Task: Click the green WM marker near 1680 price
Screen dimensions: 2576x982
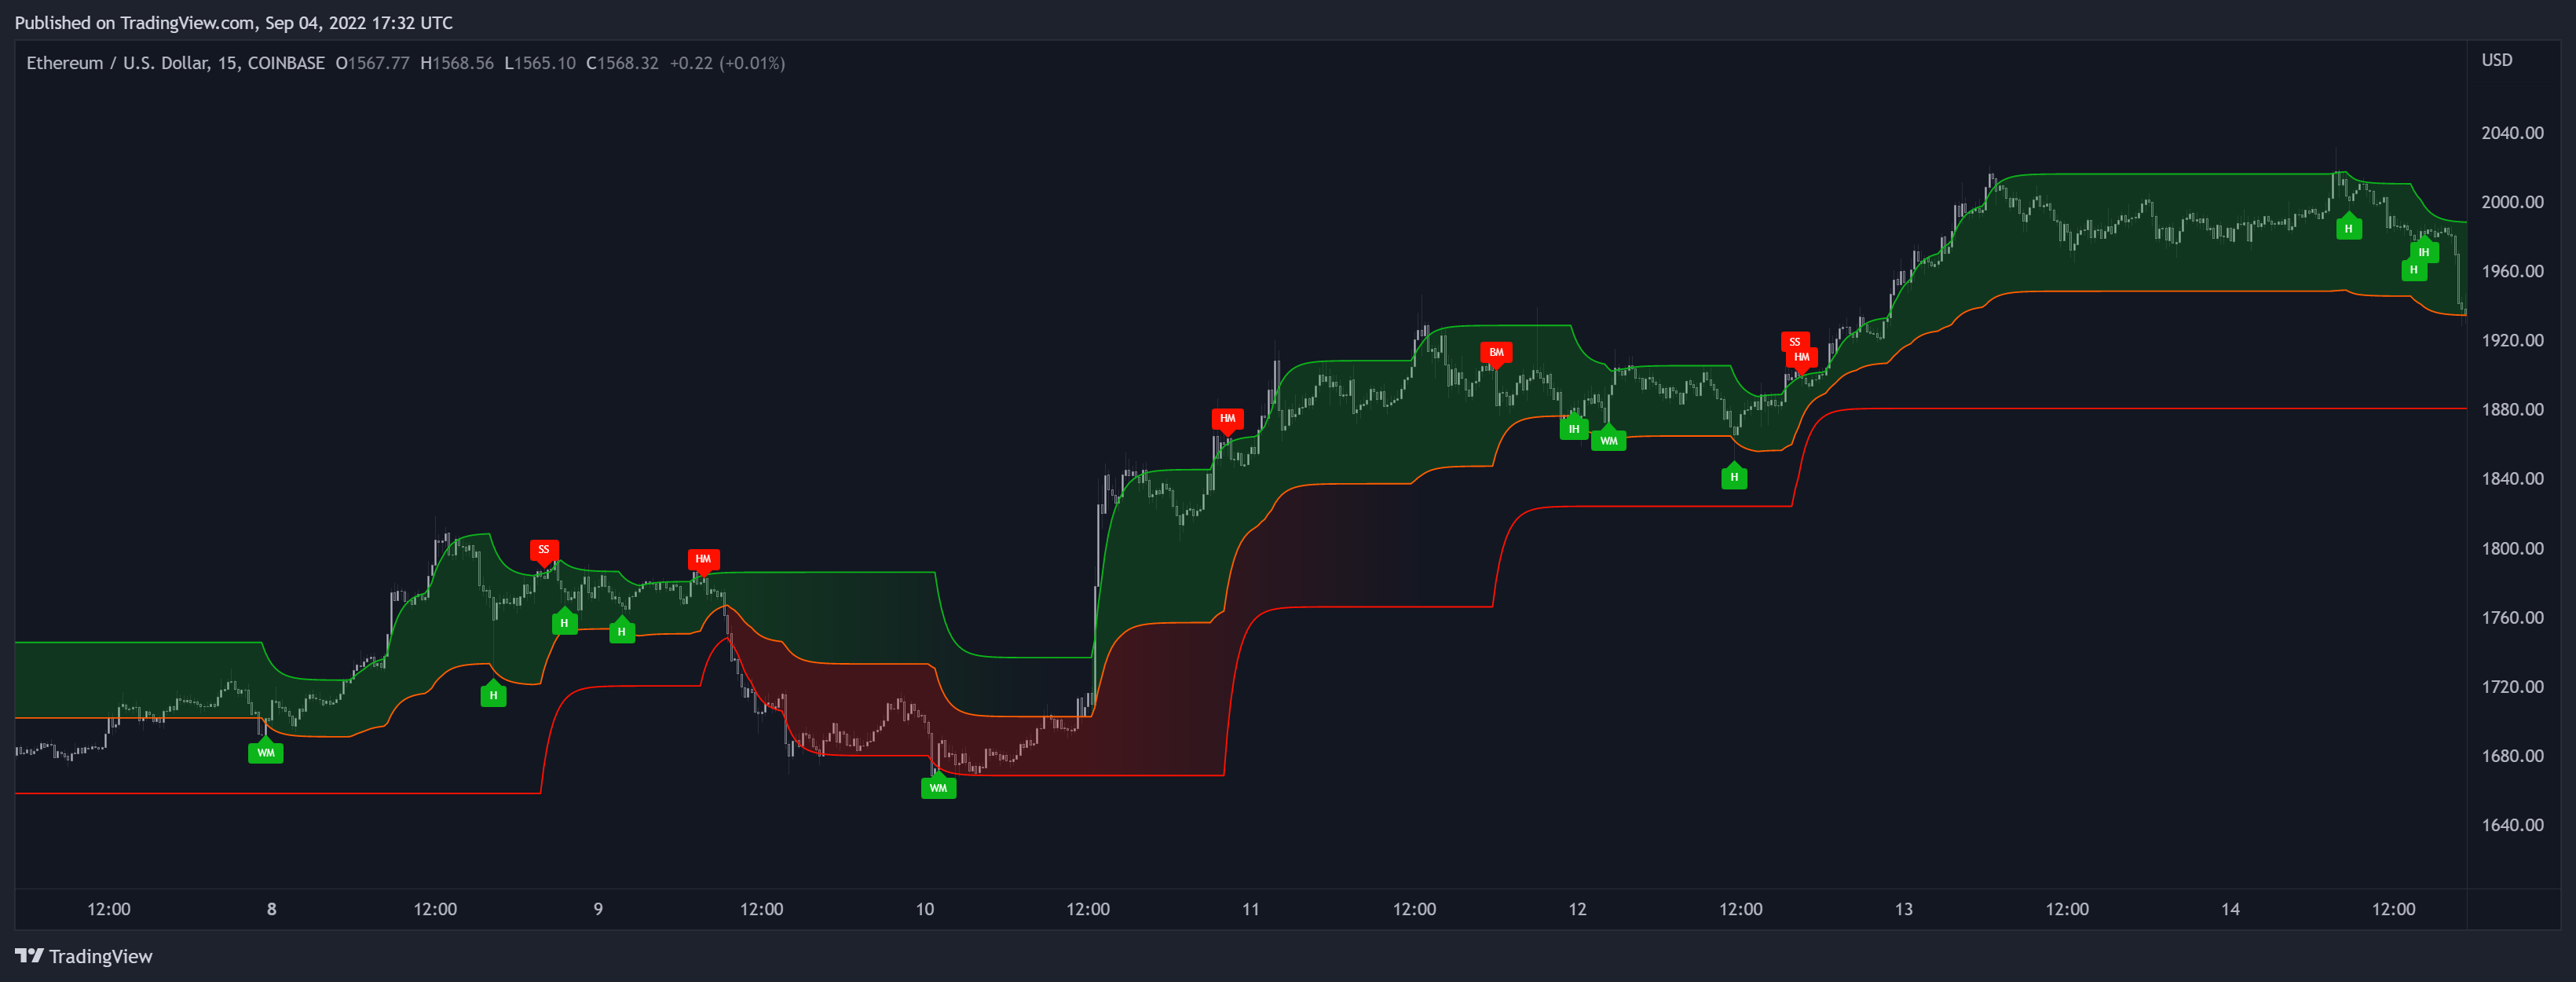Action: click(265, 752)
